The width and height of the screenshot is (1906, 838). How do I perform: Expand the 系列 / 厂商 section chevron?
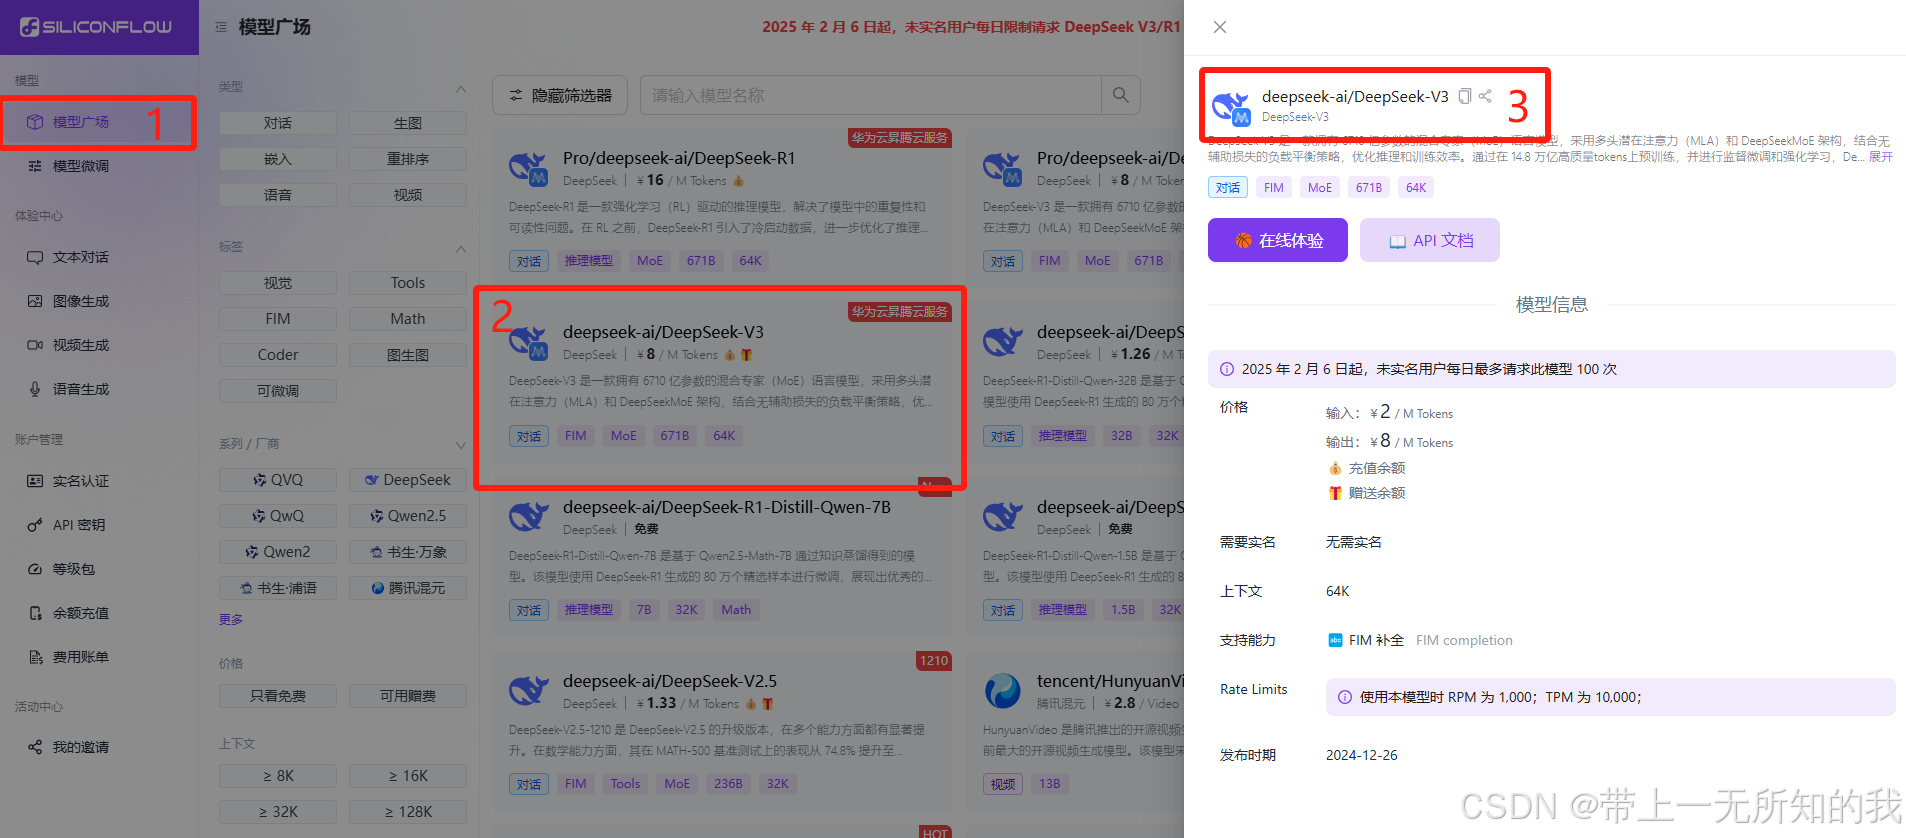click(x=461, y=445)
